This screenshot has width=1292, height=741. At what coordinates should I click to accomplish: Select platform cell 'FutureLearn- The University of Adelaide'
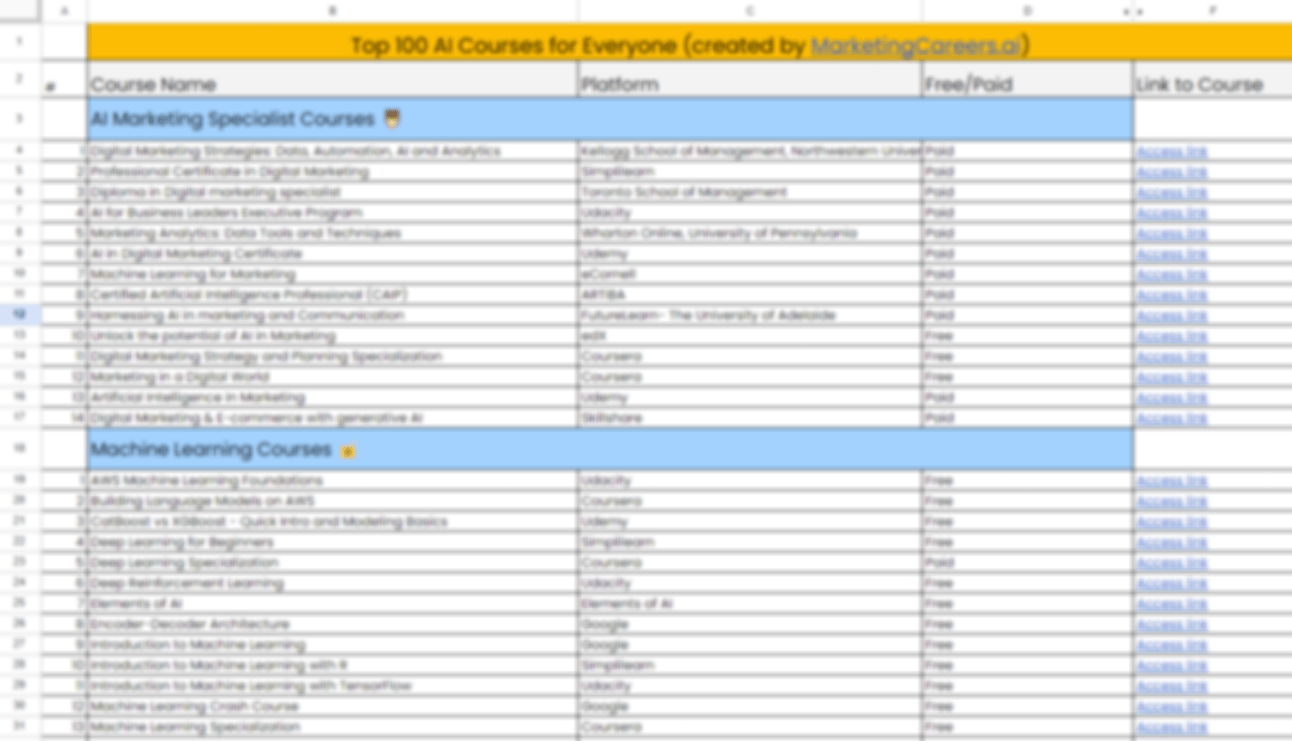pos(750,315)
